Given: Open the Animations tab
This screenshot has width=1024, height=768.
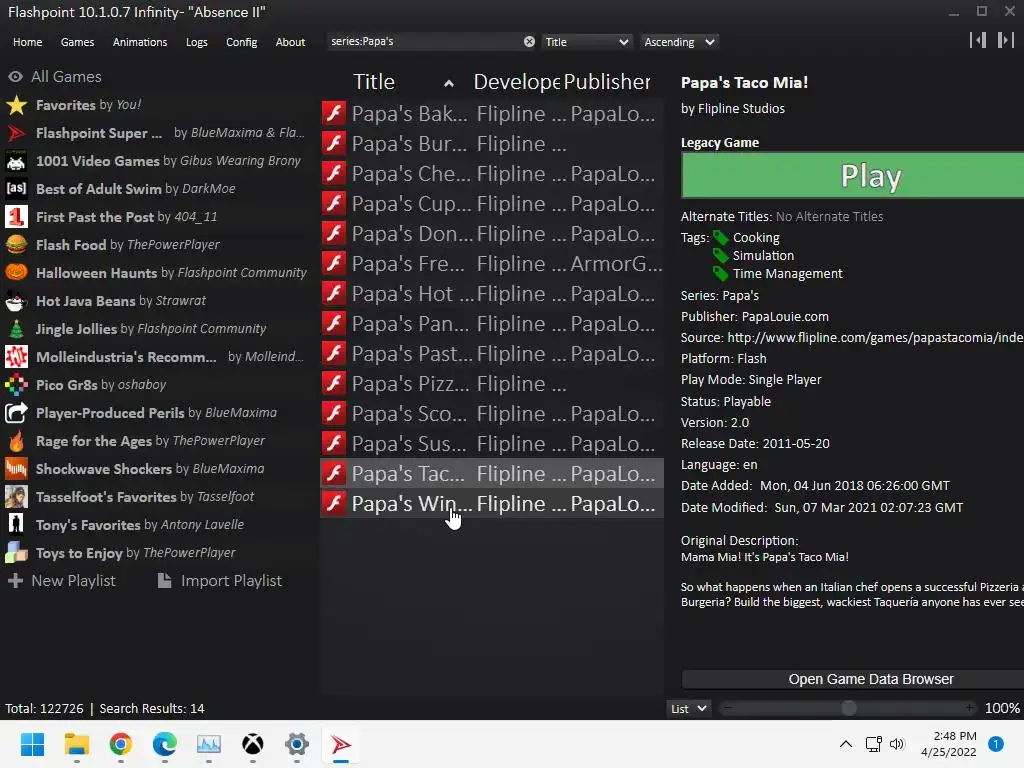Looking at the screenshot, I should click(140, 42).
